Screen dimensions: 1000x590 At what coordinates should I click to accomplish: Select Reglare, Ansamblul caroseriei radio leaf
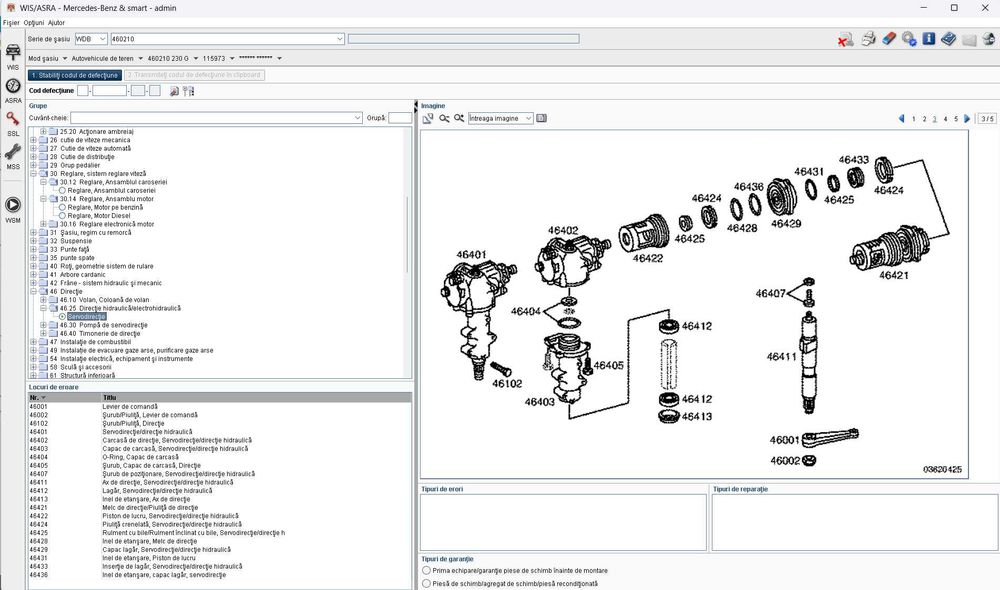tap(62, 190)
